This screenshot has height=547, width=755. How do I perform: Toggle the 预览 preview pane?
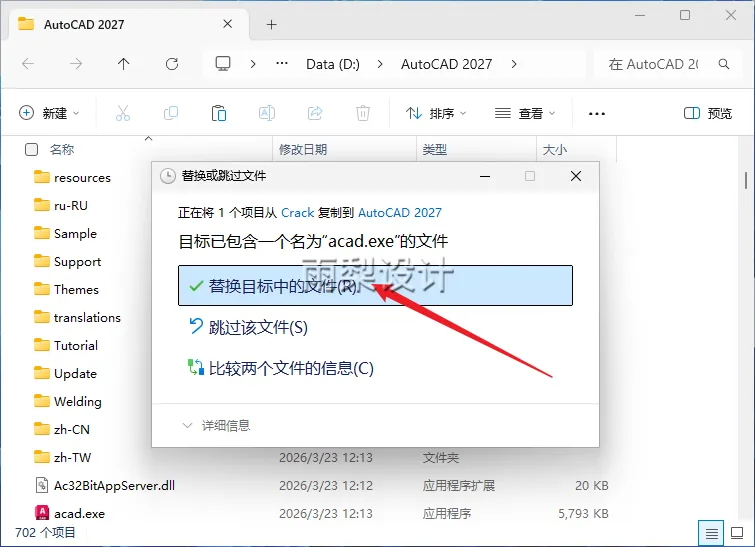pyautogui.click(x=708, y=114)
